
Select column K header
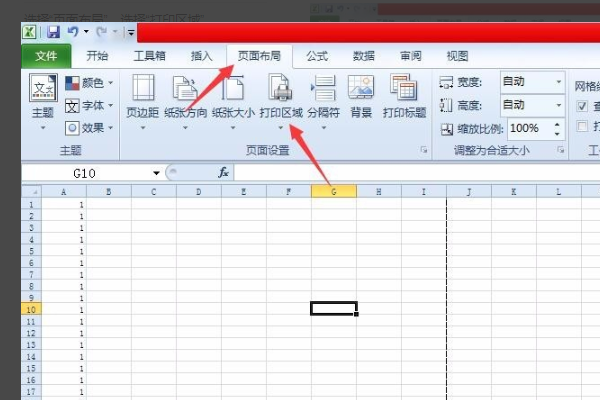514,191
